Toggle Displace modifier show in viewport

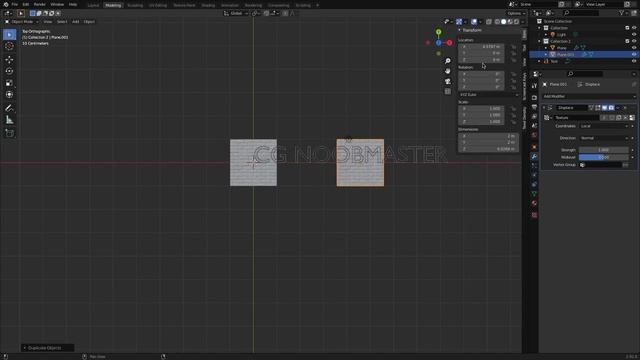604,108
